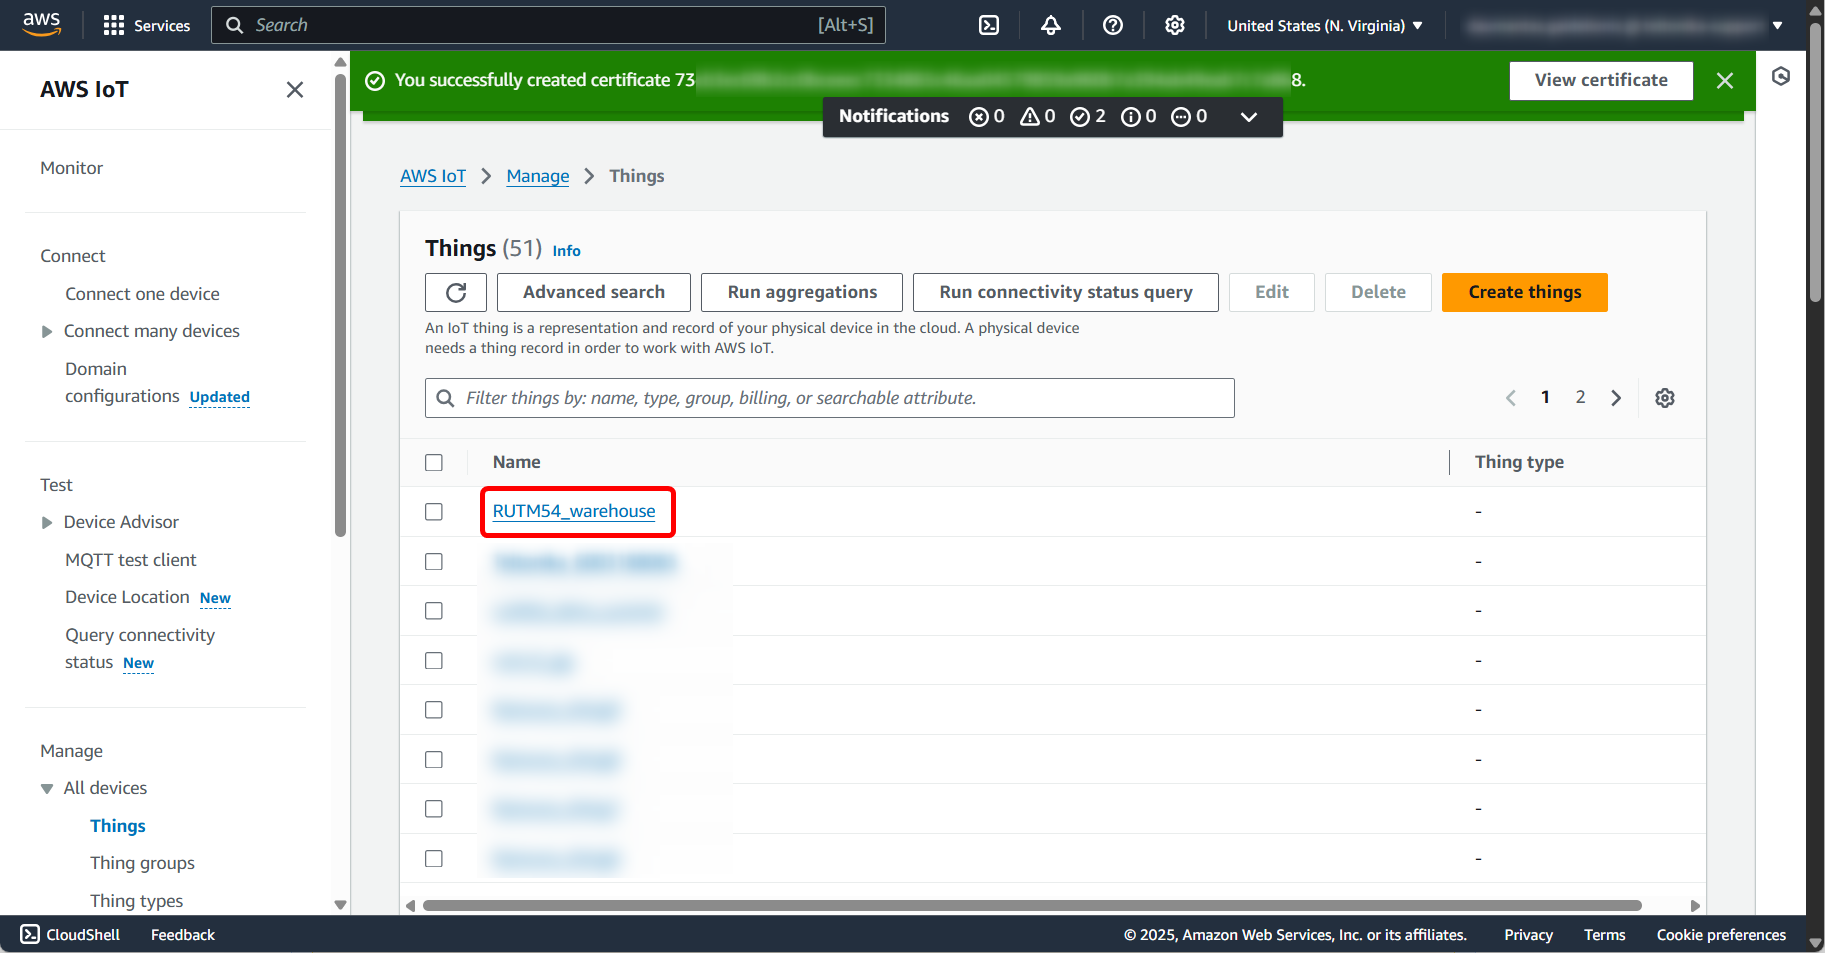Refresh the Things list
Image resolution: width=1825 pixels, height=953 pixels.
tap(456, 292)
